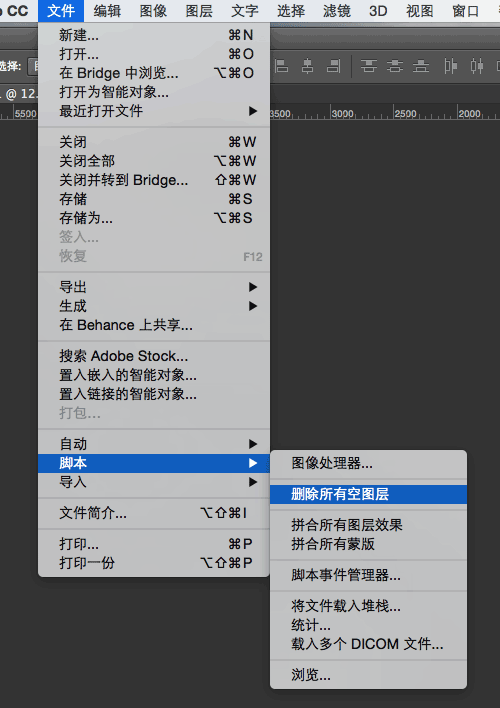Select 关闭并转到 Bridge...
Screen dimensions: 500x708
(x=154, y=180)
